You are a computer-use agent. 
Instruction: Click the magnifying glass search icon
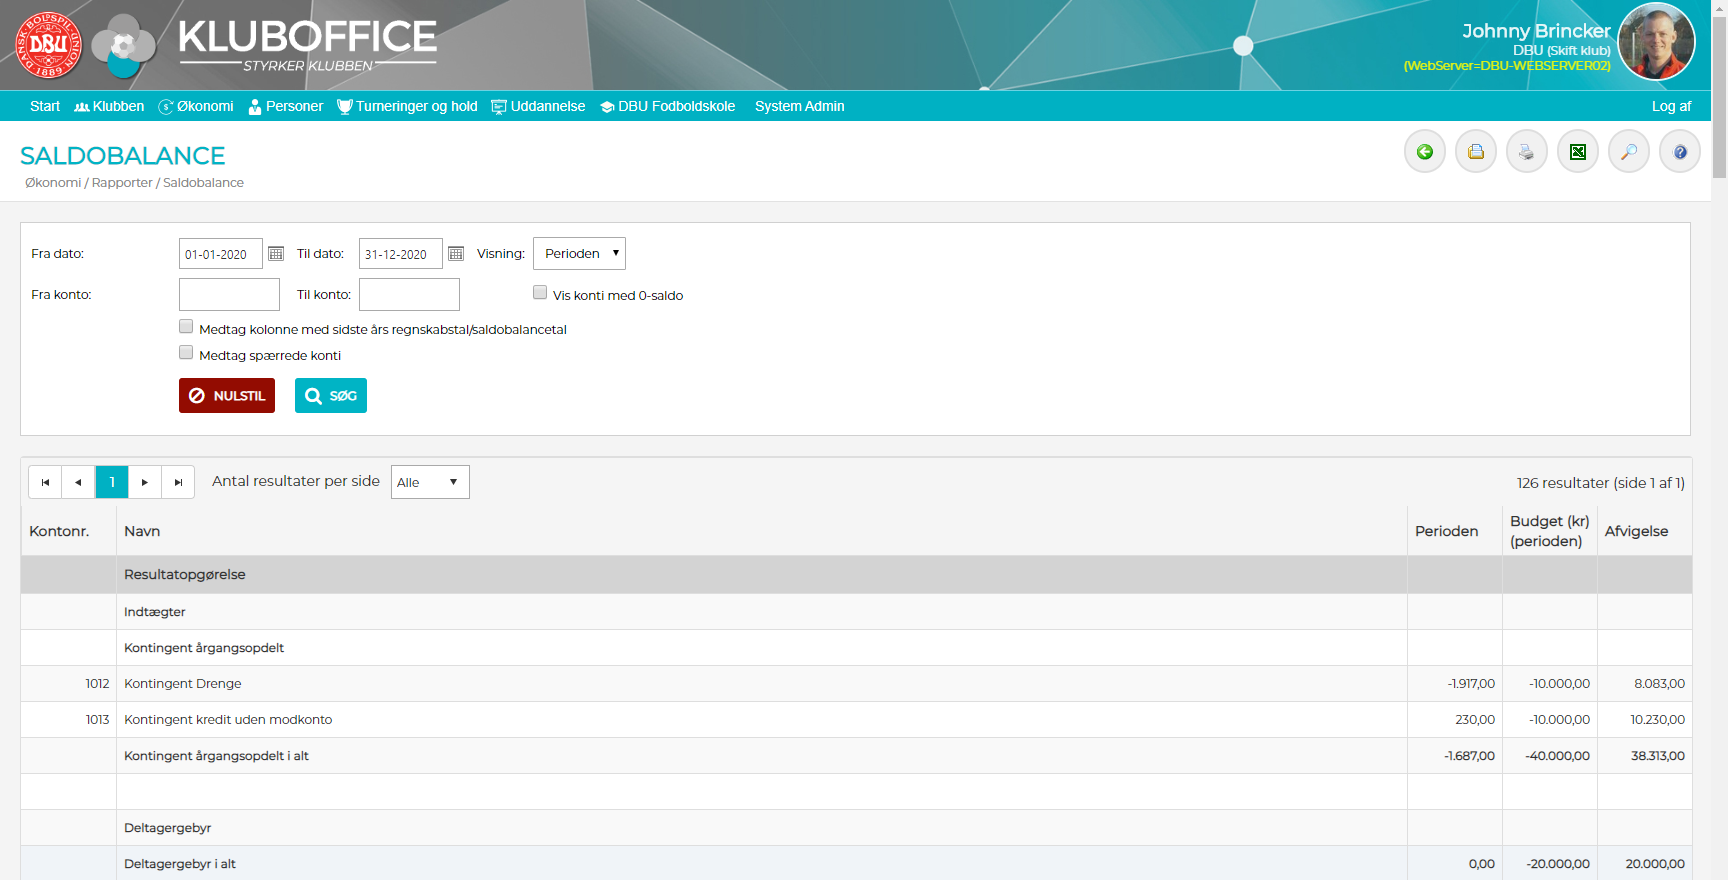click(x=1628, y=152)
